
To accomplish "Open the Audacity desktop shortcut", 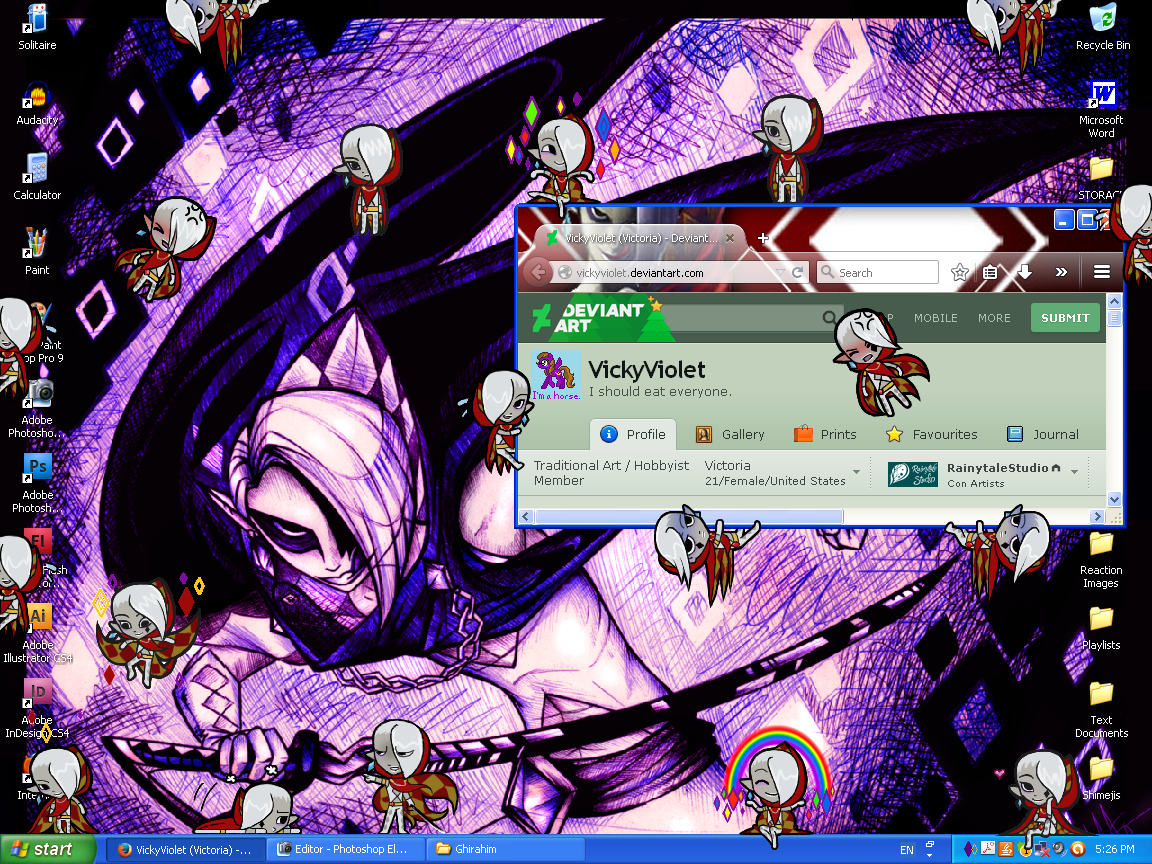I will pyautogui.click(x=37, y=103).
